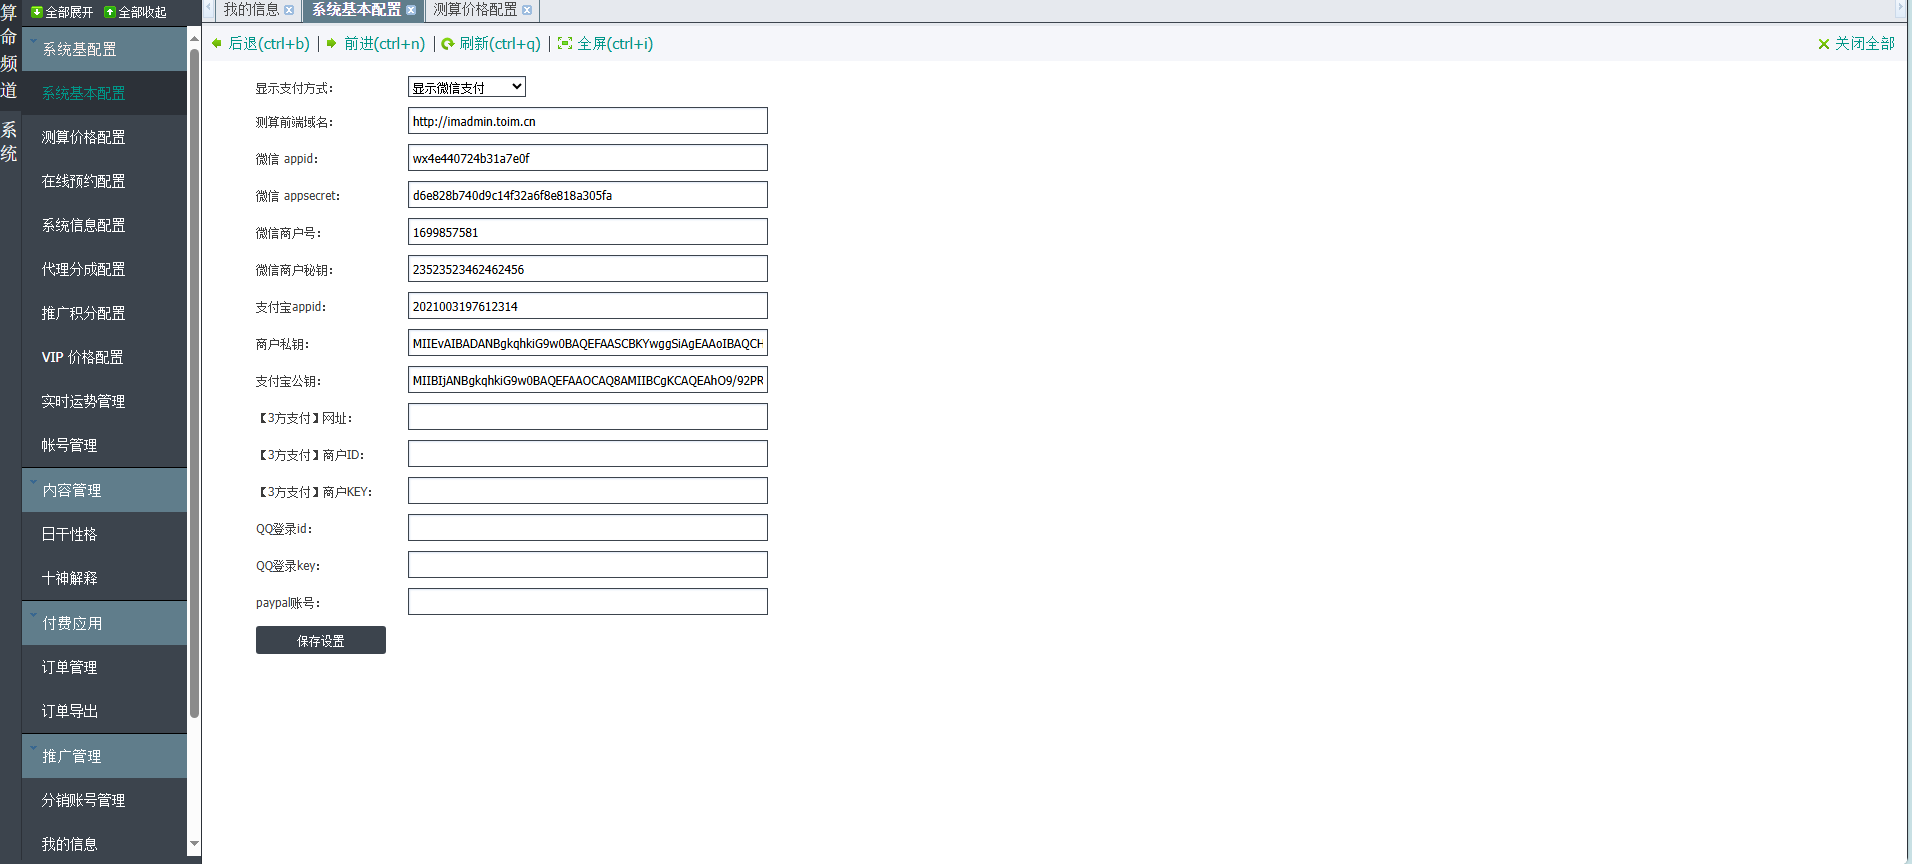The height and width of the screenshot is (864, 1912).
Task: Open 十神解释 in the sidebar
Action: pos(104,578)
